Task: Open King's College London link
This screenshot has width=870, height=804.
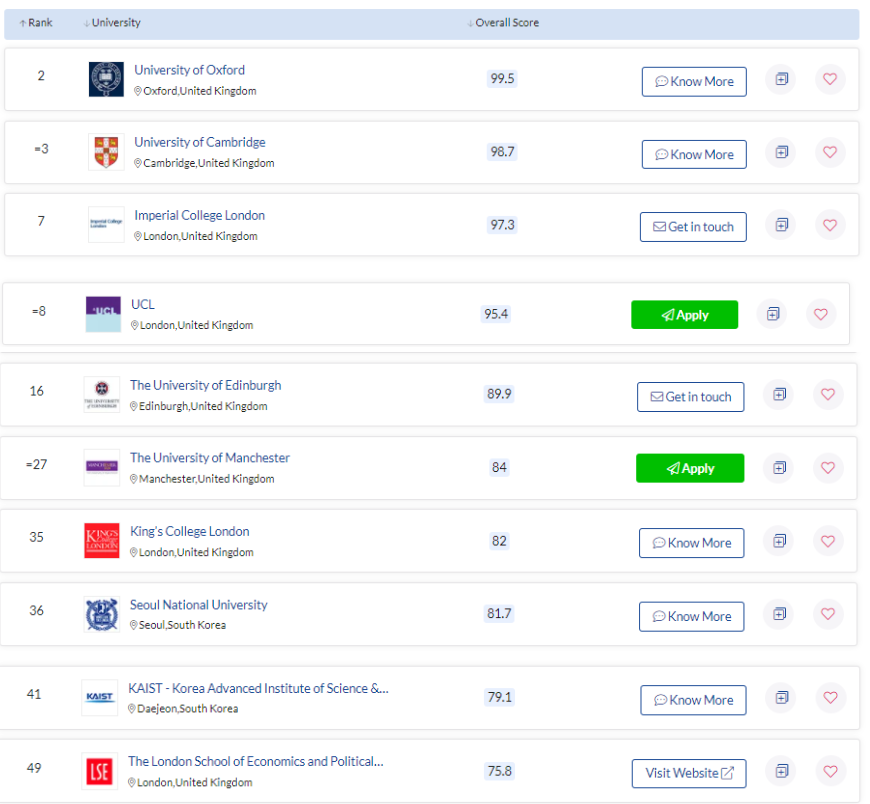Action: 190,531
